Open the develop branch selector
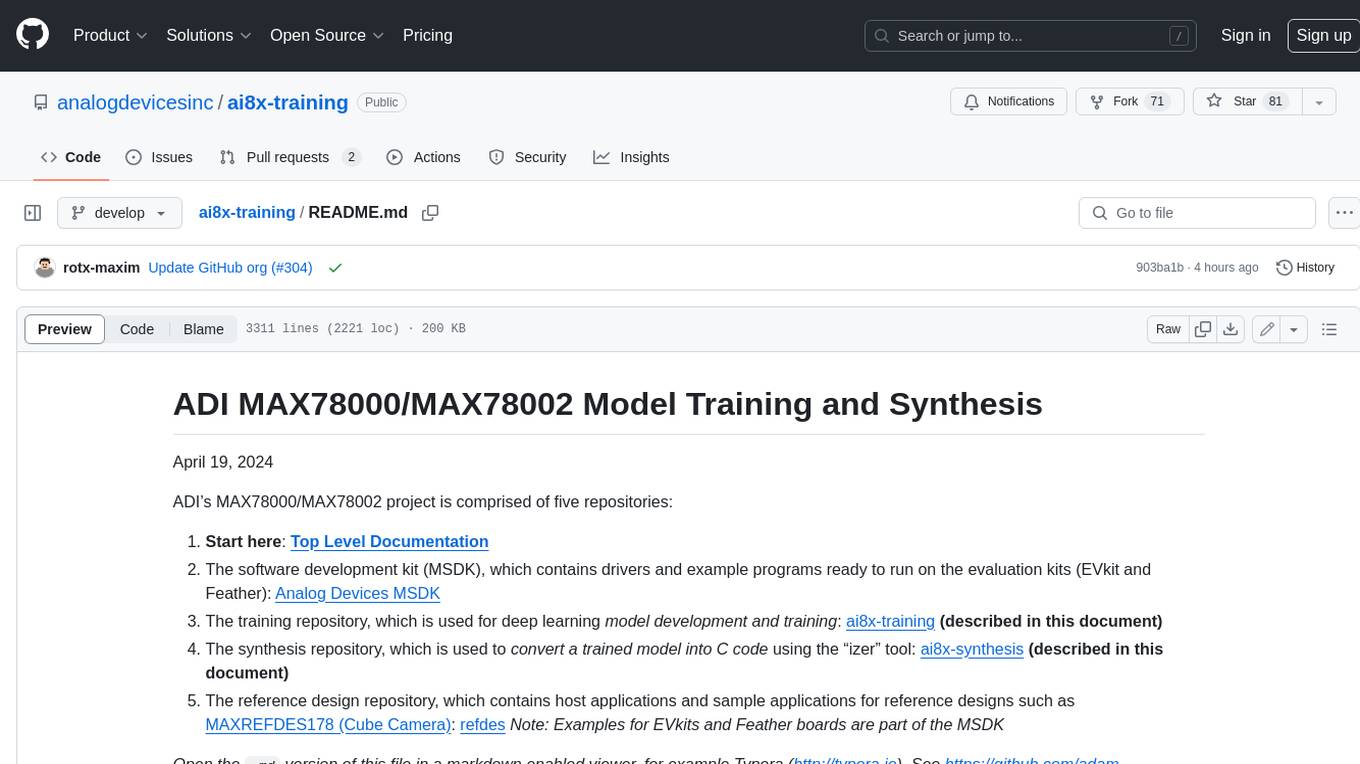The width and height of the screenshot is (1360, 764). pos(120,213)
